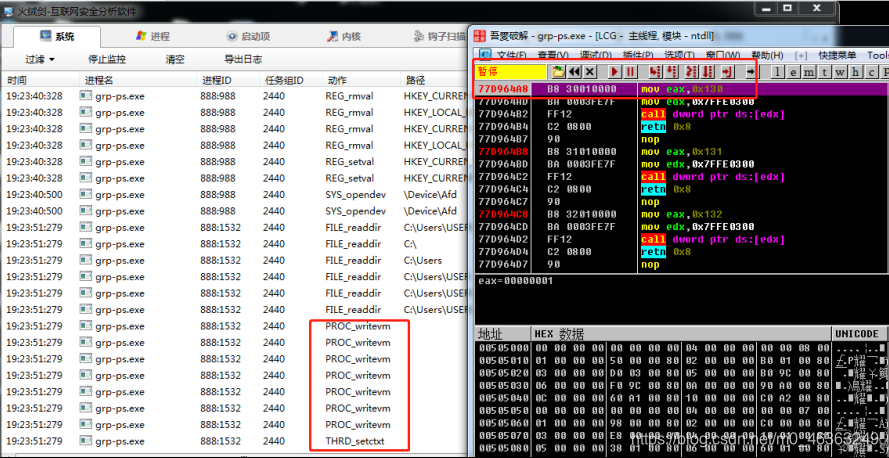Click the Open file icon in debugger toolbar
The image size is (889, 458).
(558, 72)
